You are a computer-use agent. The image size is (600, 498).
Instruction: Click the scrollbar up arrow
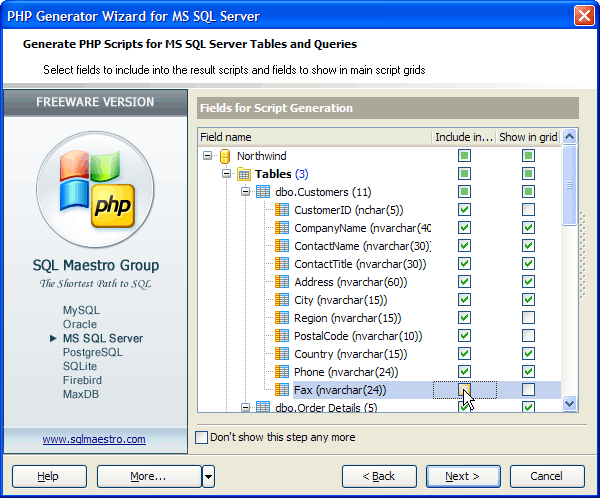[x=569, y=137]
